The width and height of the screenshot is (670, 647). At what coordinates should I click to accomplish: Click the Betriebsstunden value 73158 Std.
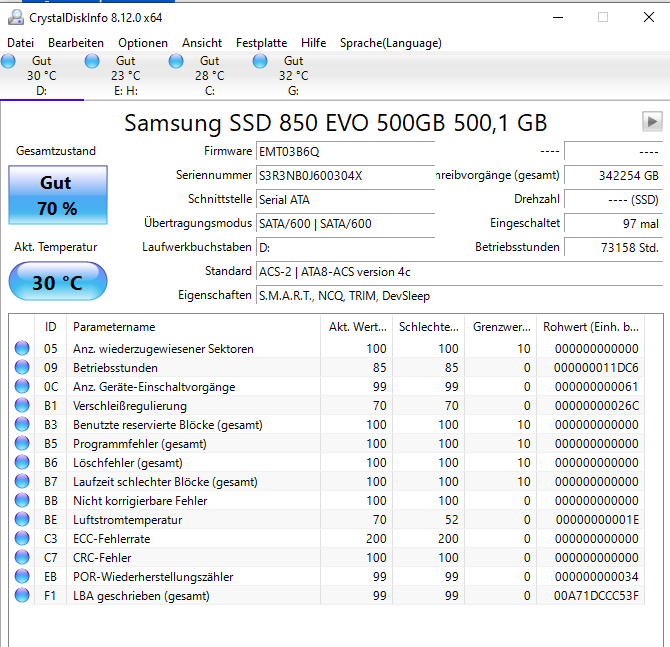(x=613, y=247)
